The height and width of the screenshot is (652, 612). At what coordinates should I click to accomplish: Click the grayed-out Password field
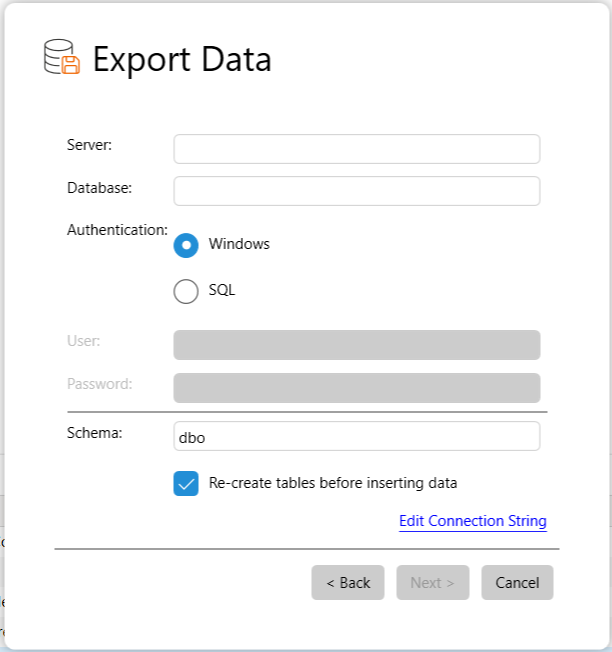(356, 388)
